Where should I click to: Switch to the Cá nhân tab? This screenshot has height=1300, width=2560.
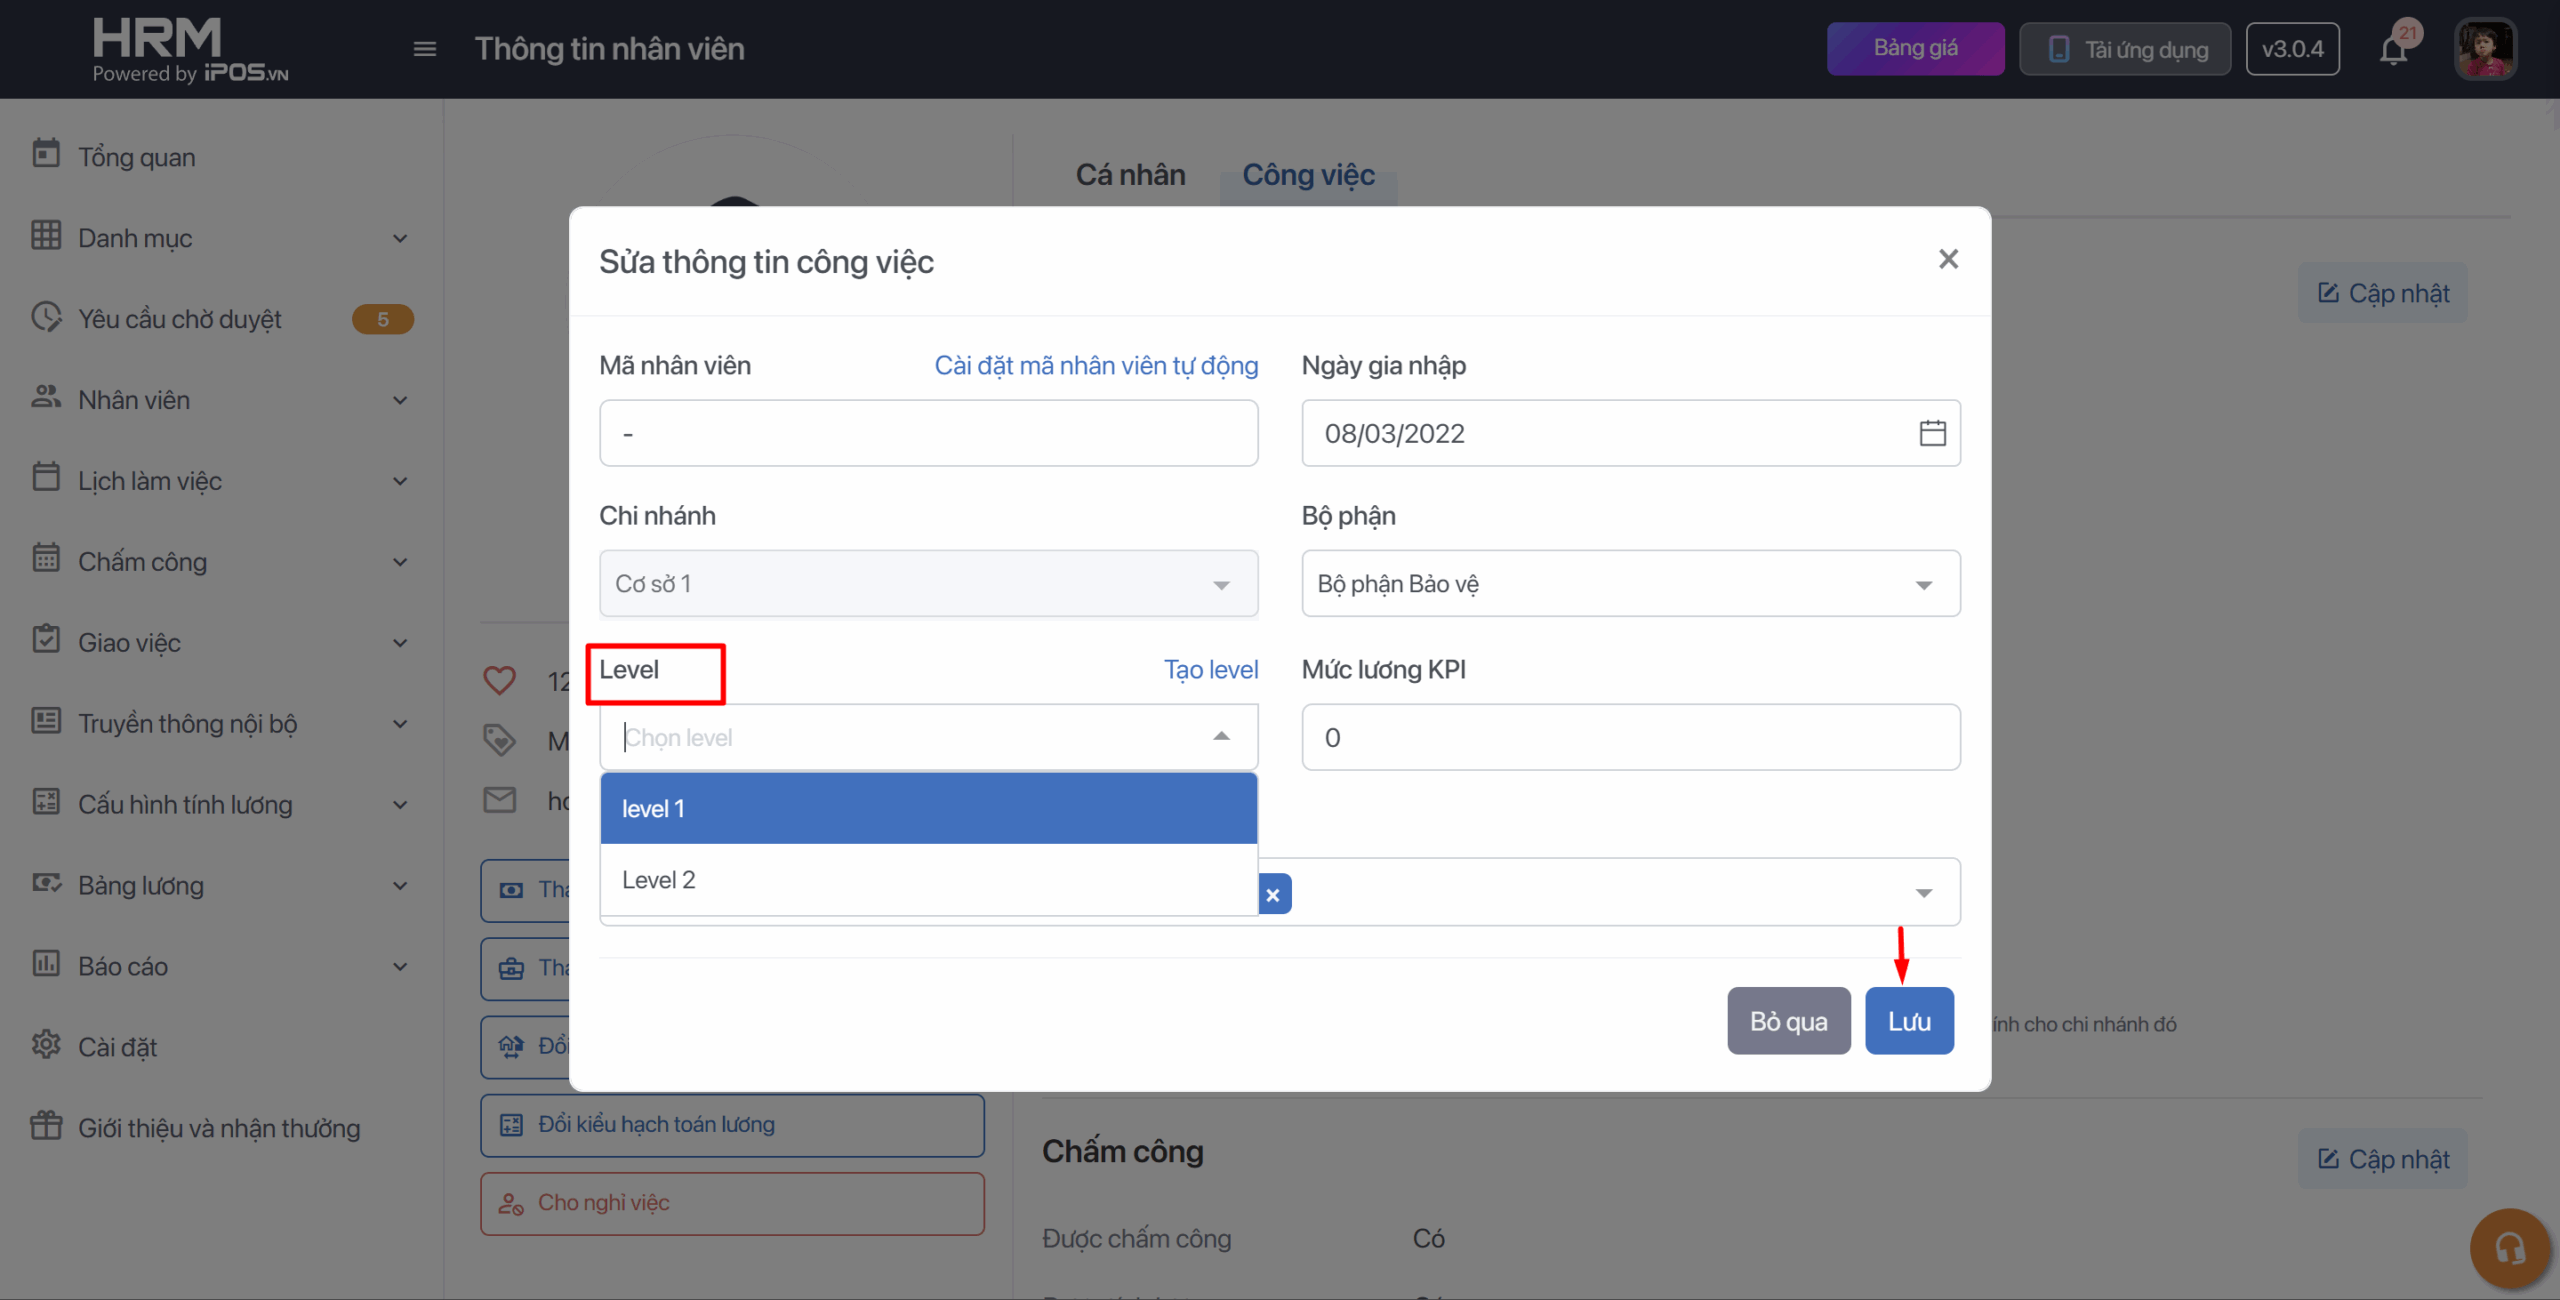(1130, 175)
